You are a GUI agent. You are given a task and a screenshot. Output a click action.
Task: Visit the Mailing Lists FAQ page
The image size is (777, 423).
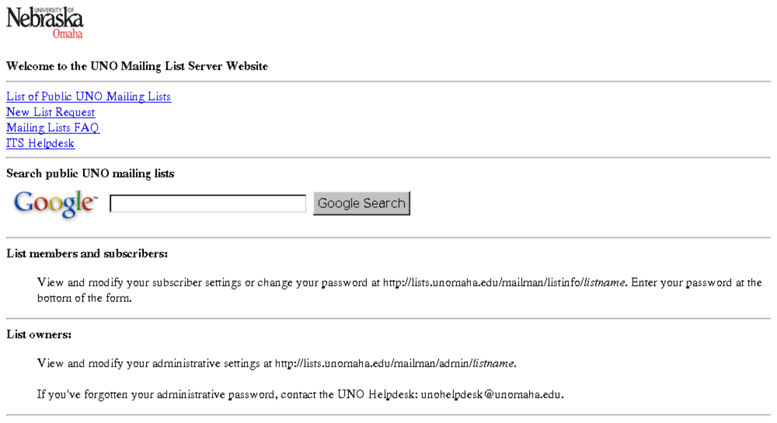pos(53,128)
